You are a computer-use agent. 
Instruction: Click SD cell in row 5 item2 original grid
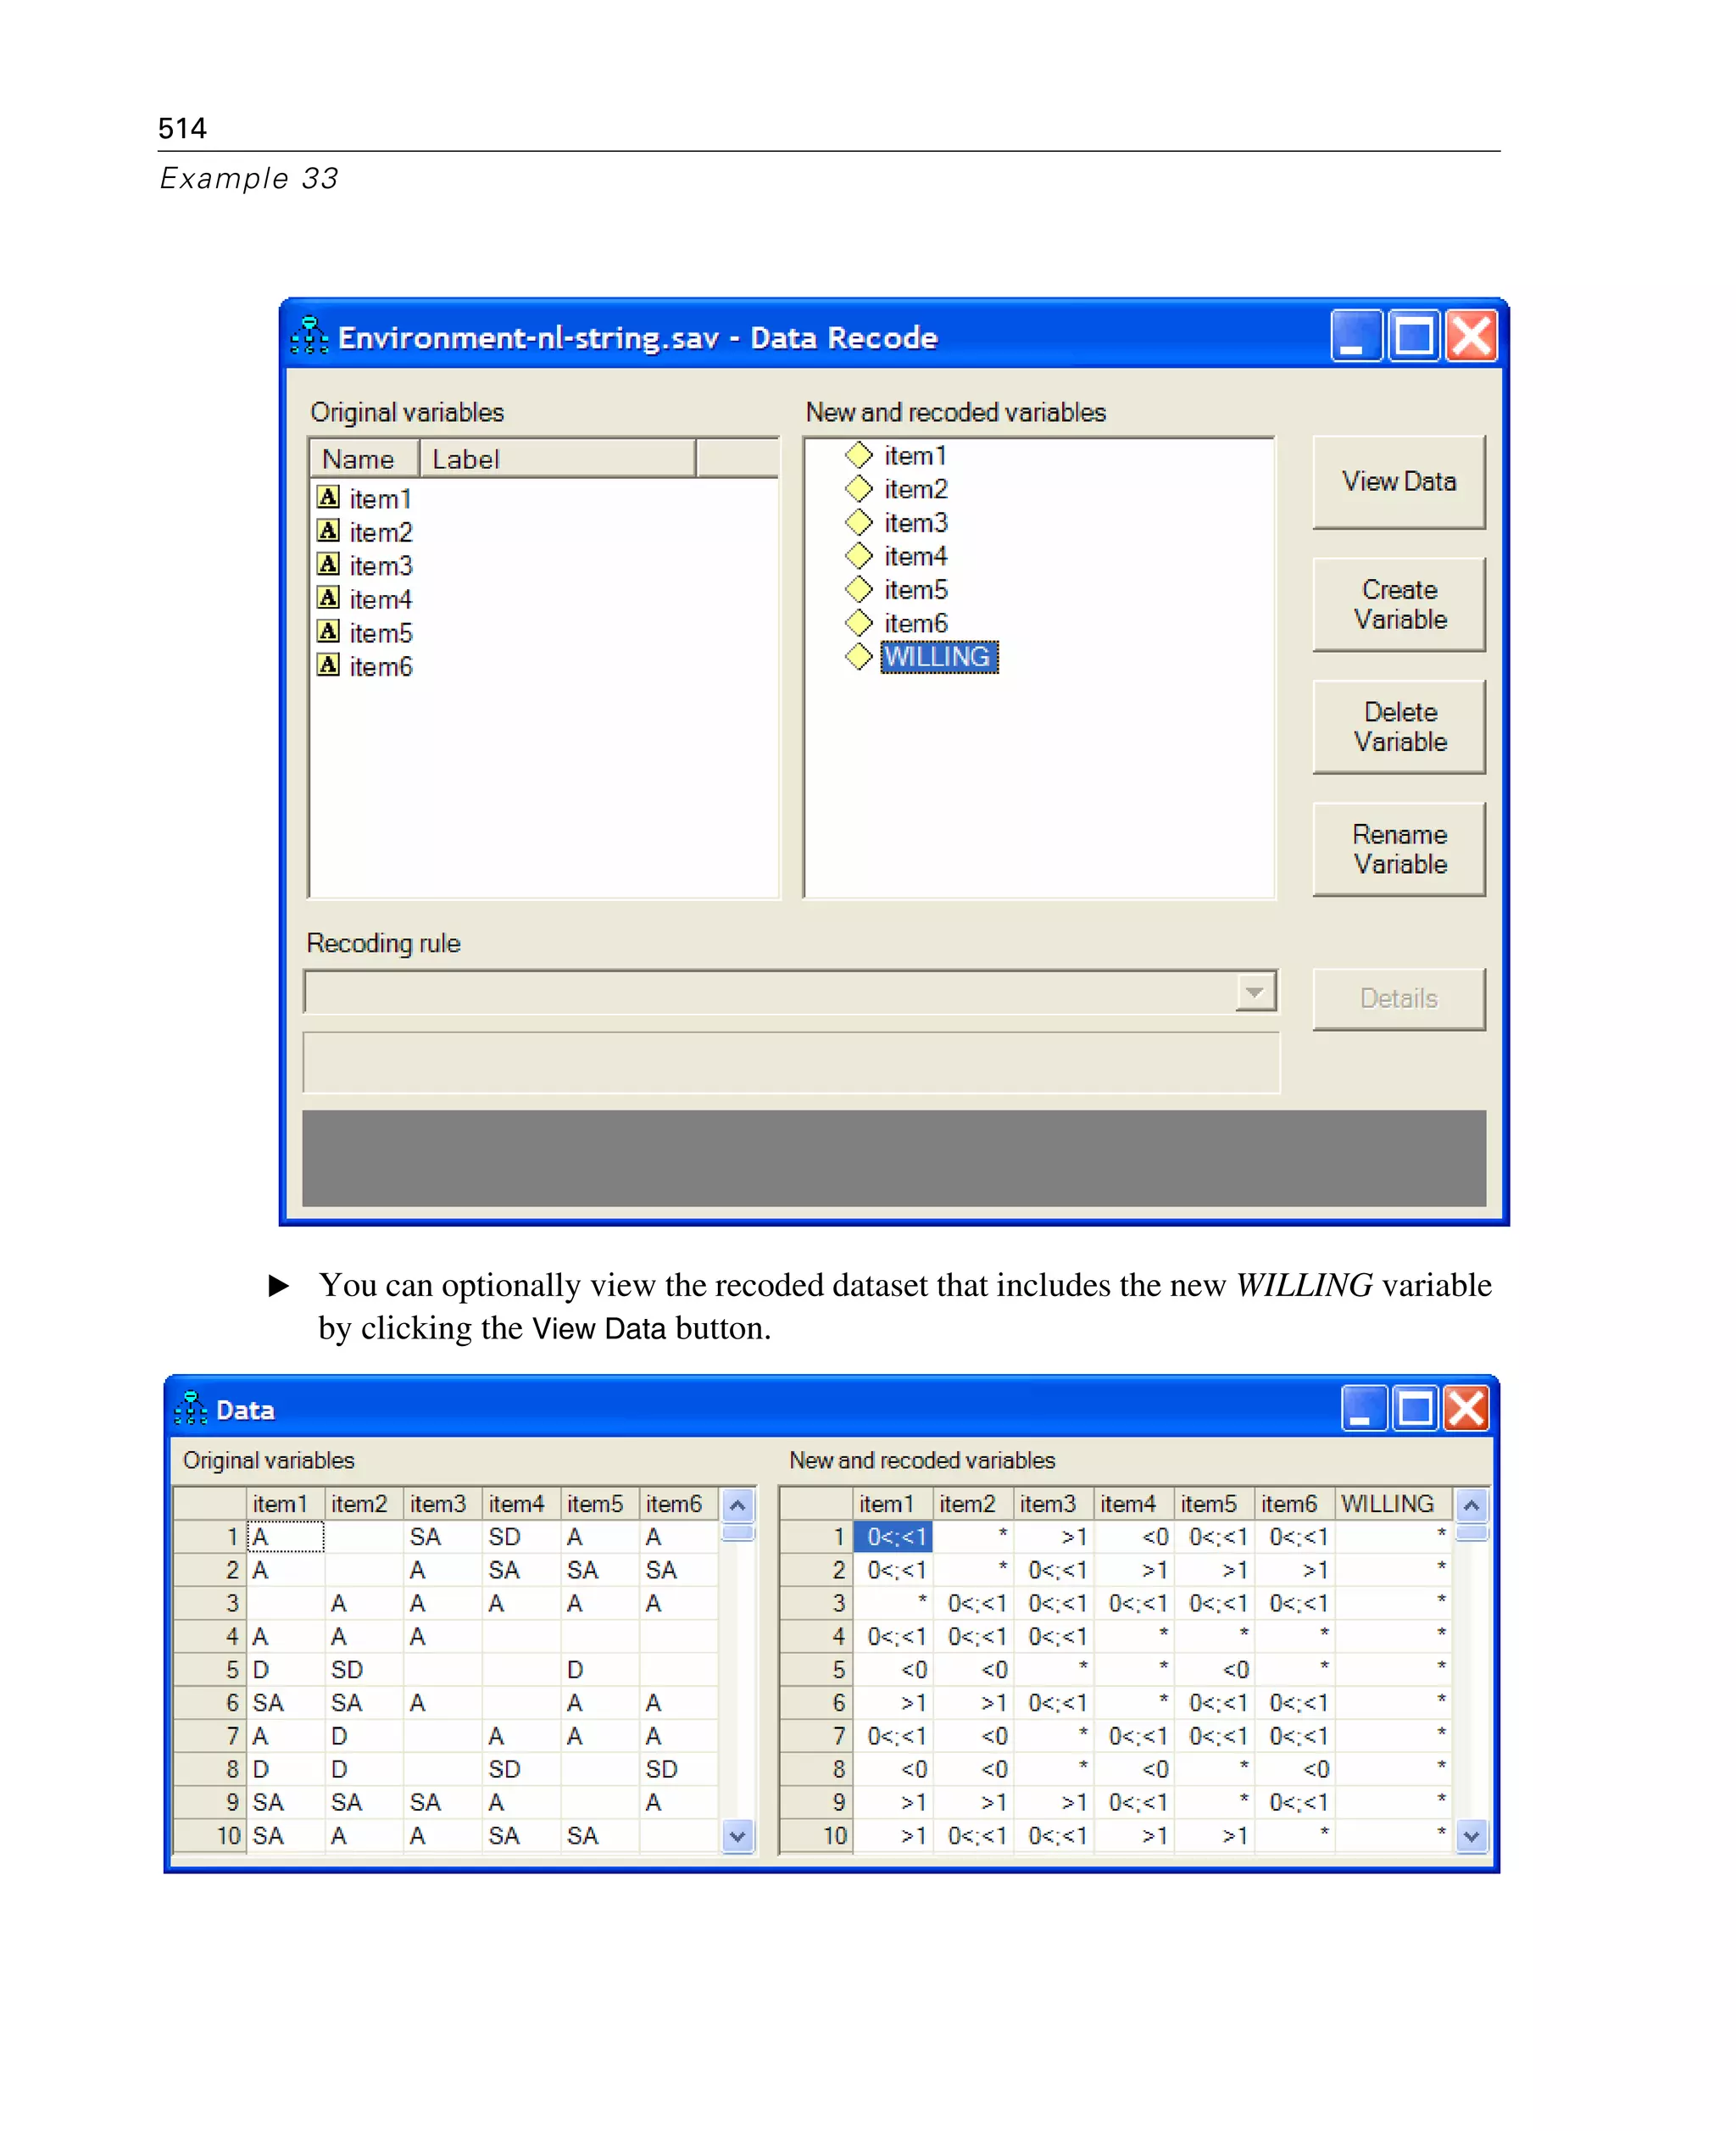pos(364,1669)
